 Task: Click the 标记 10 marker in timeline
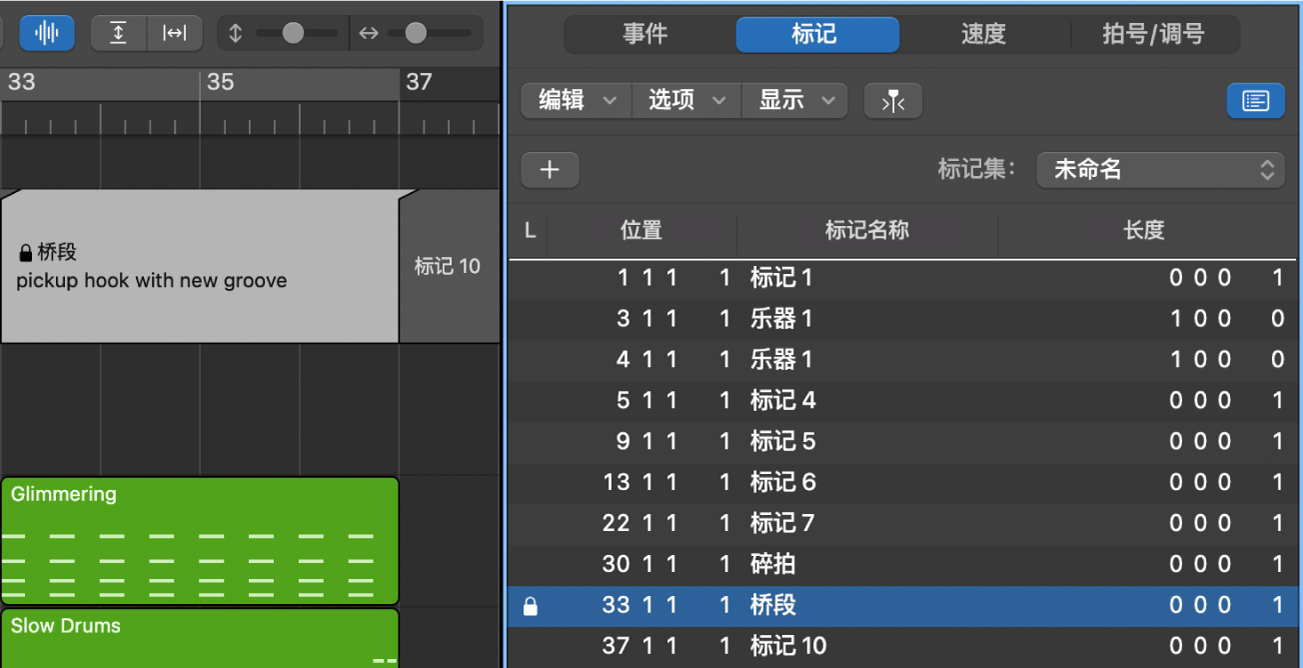[x=448, y=266]
